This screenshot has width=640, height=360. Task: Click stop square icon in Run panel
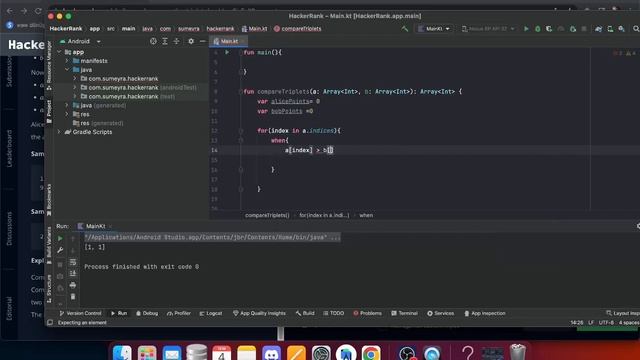[60, 264]
